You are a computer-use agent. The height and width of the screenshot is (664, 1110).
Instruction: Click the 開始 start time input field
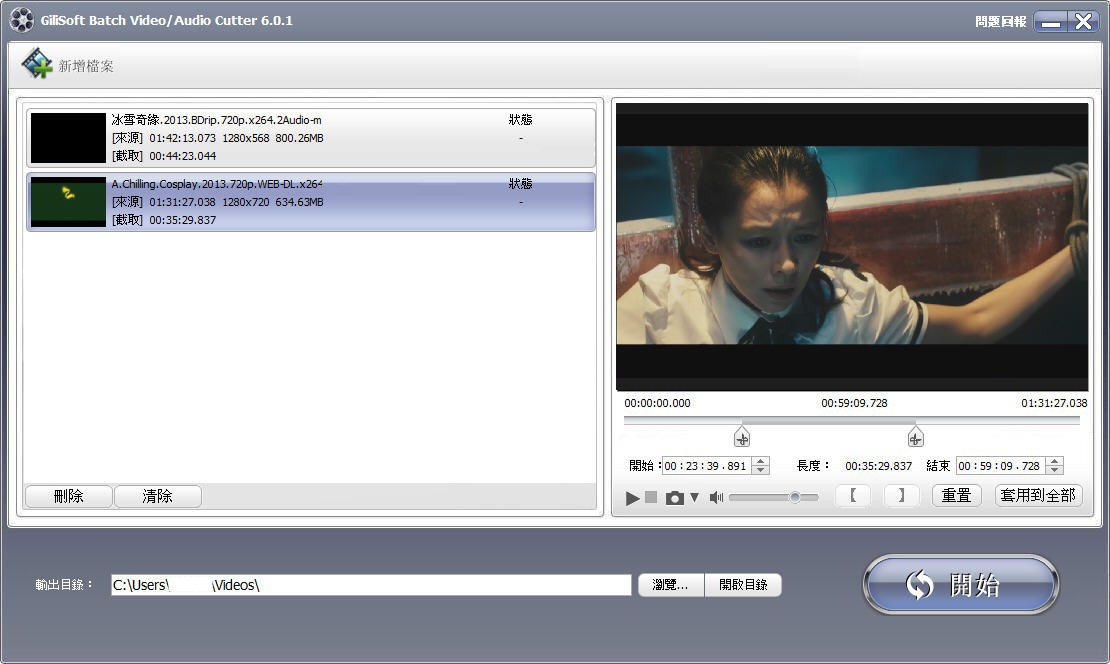click(706, 466)
